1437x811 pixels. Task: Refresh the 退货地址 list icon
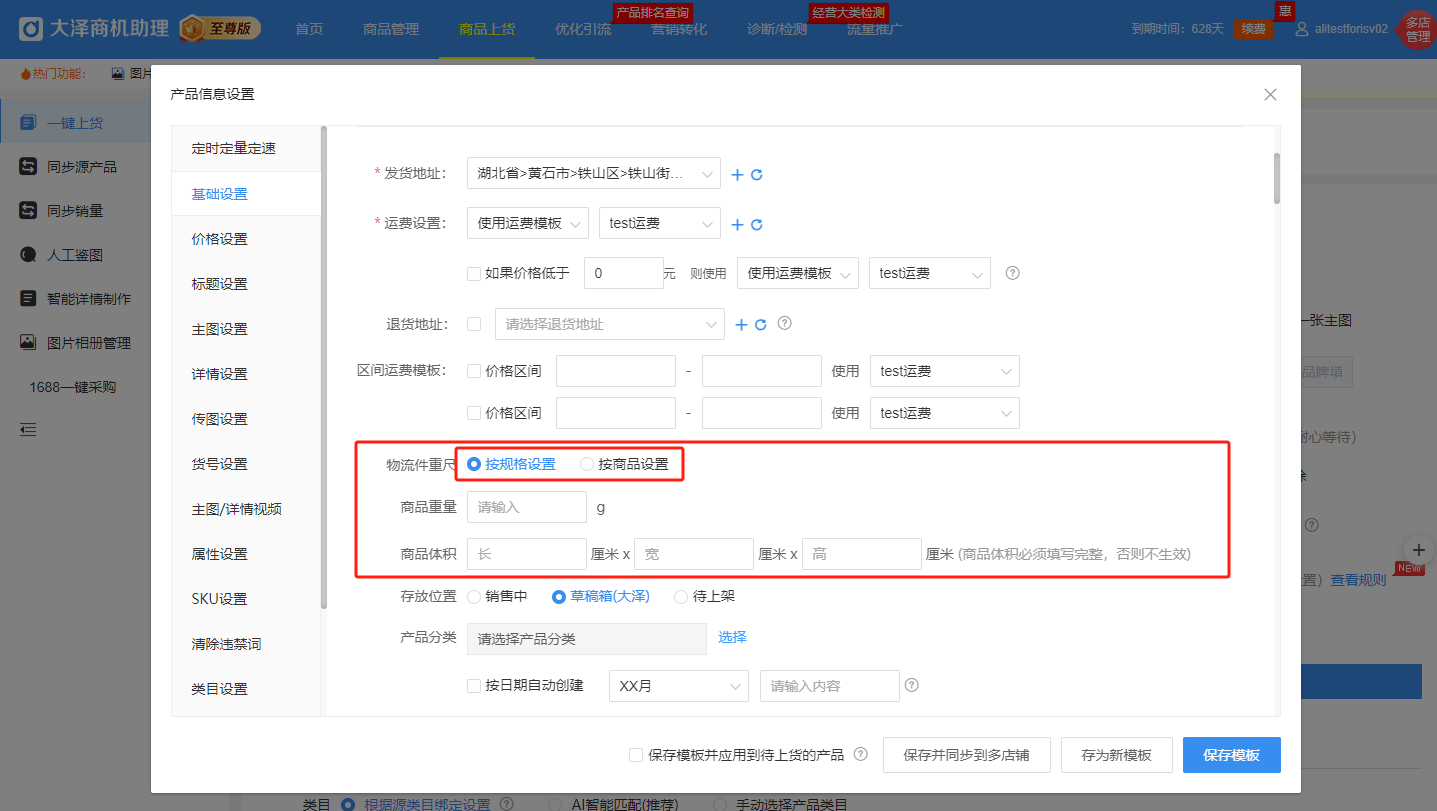pos(760,325)
